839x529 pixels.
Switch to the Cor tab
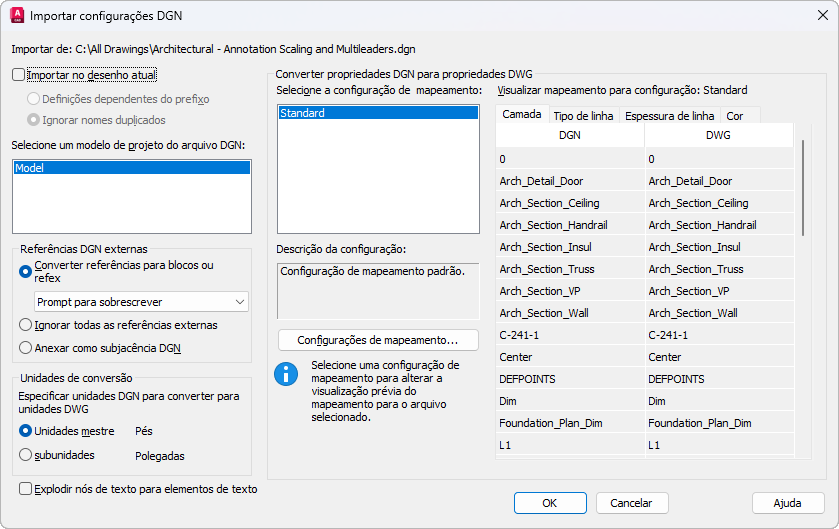735,116
